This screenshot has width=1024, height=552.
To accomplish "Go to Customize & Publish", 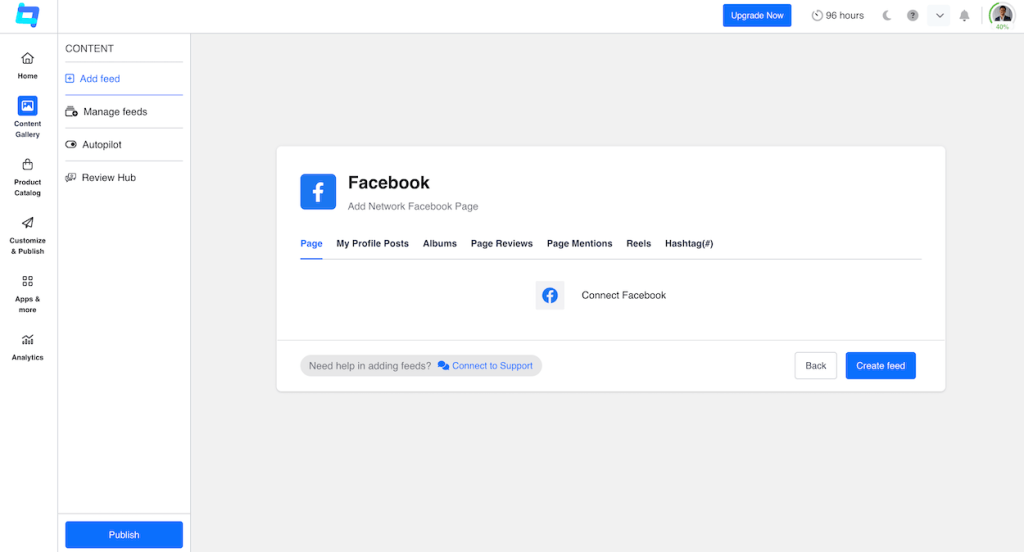I will pyautogui.click(x=27, y=236).
